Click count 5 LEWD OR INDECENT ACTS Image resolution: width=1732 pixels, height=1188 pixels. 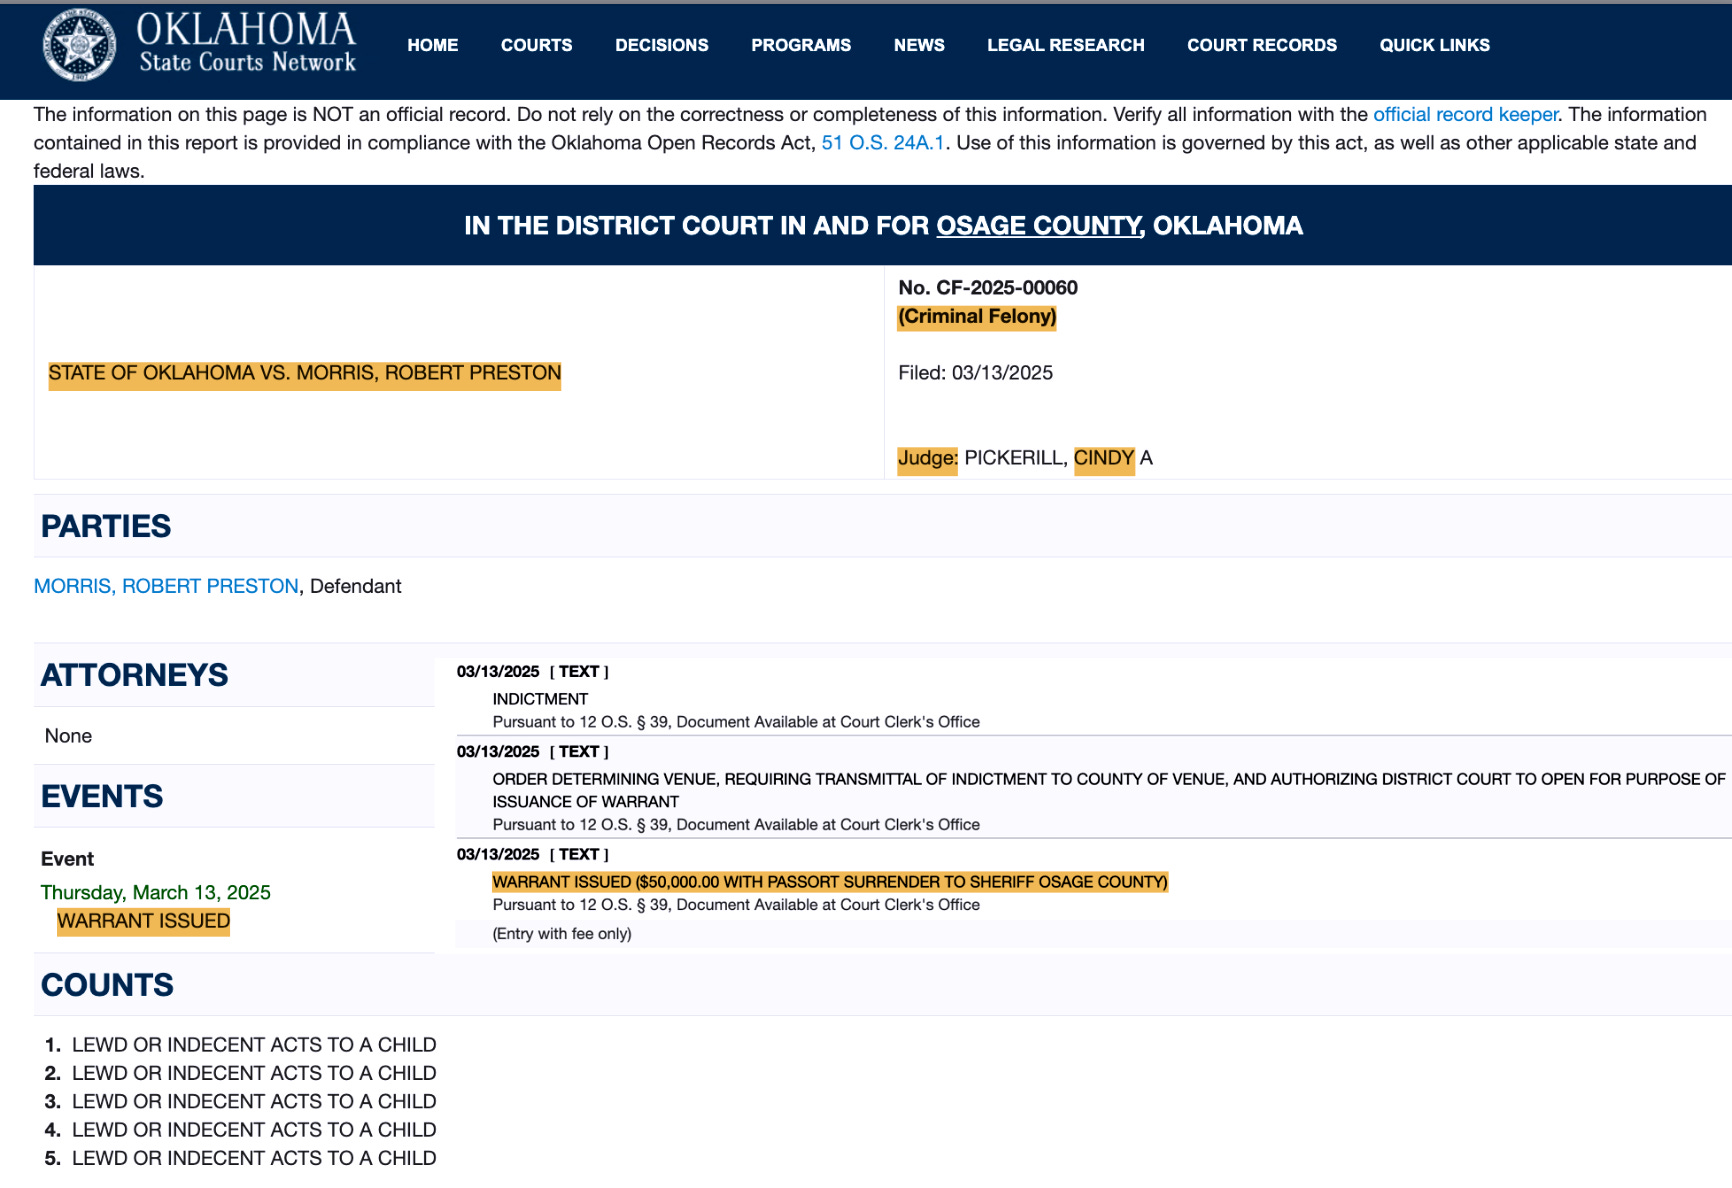pos(254,1158)
